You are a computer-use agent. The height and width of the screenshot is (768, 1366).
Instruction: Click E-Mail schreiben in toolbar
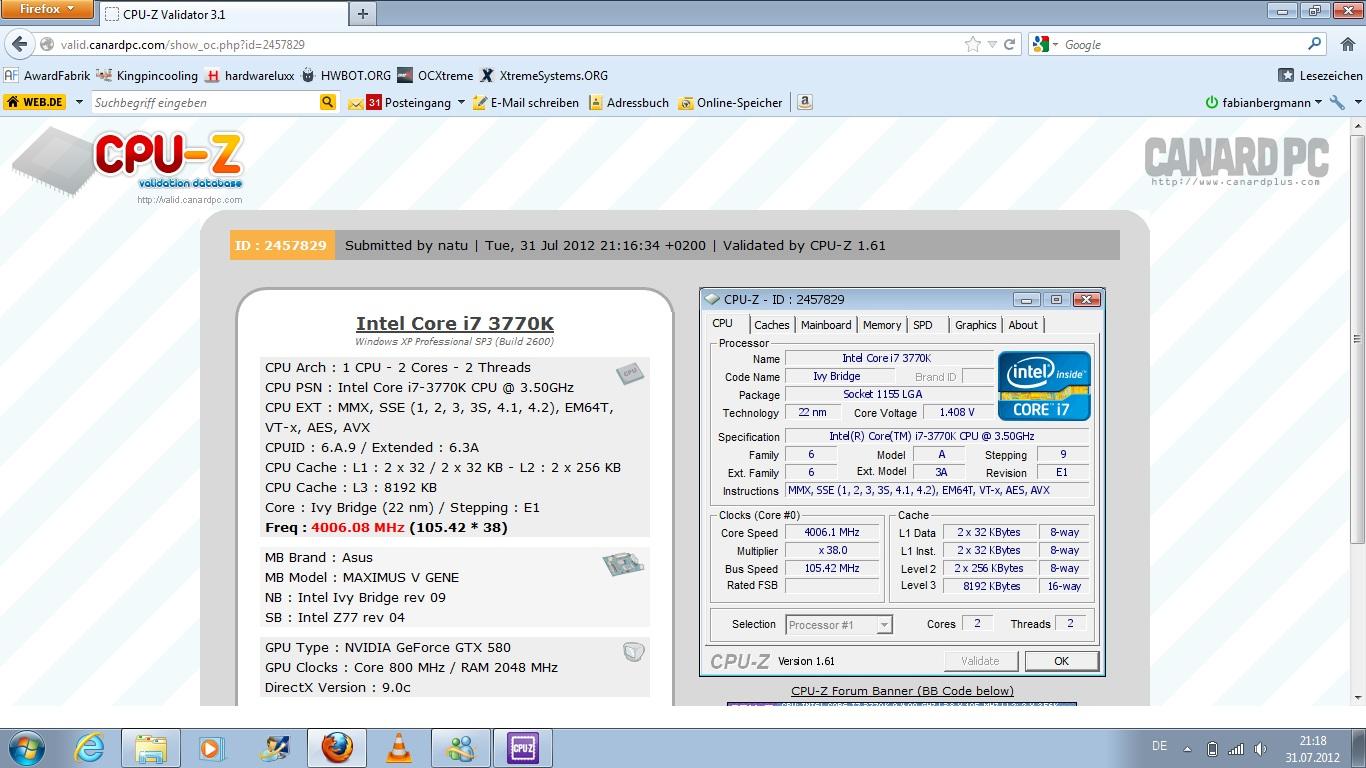[526, 102]
